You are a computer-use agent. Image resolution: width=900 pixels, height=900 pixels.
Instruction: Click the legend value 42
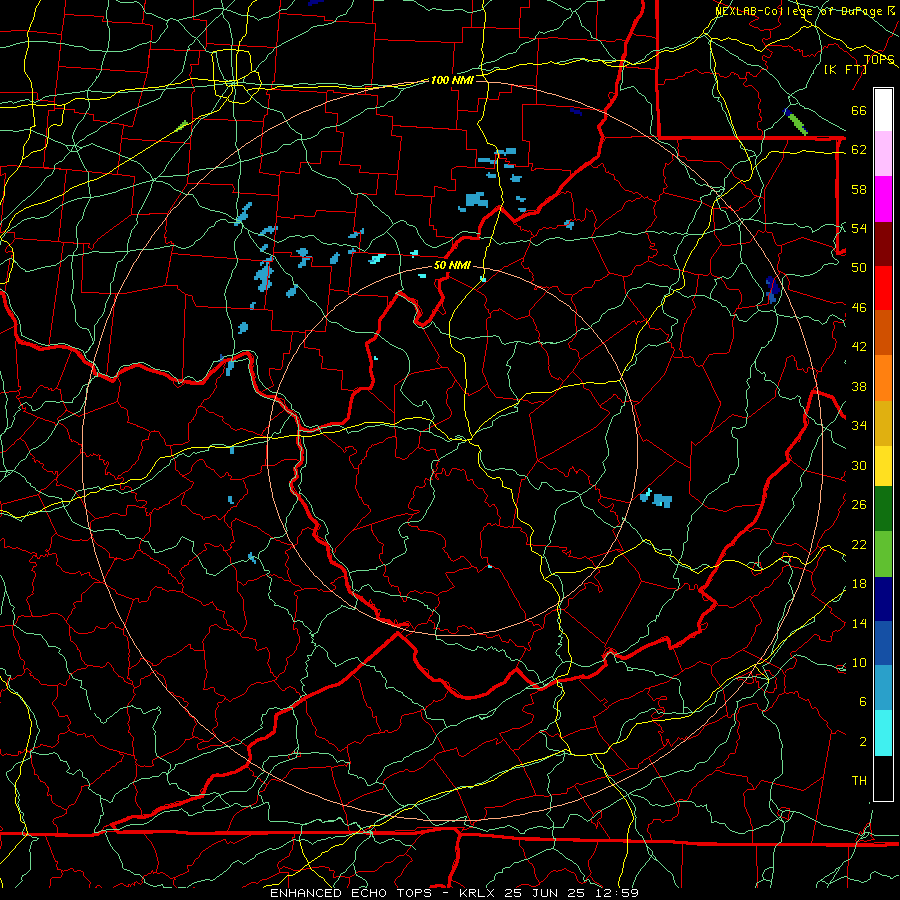[859, 347]
